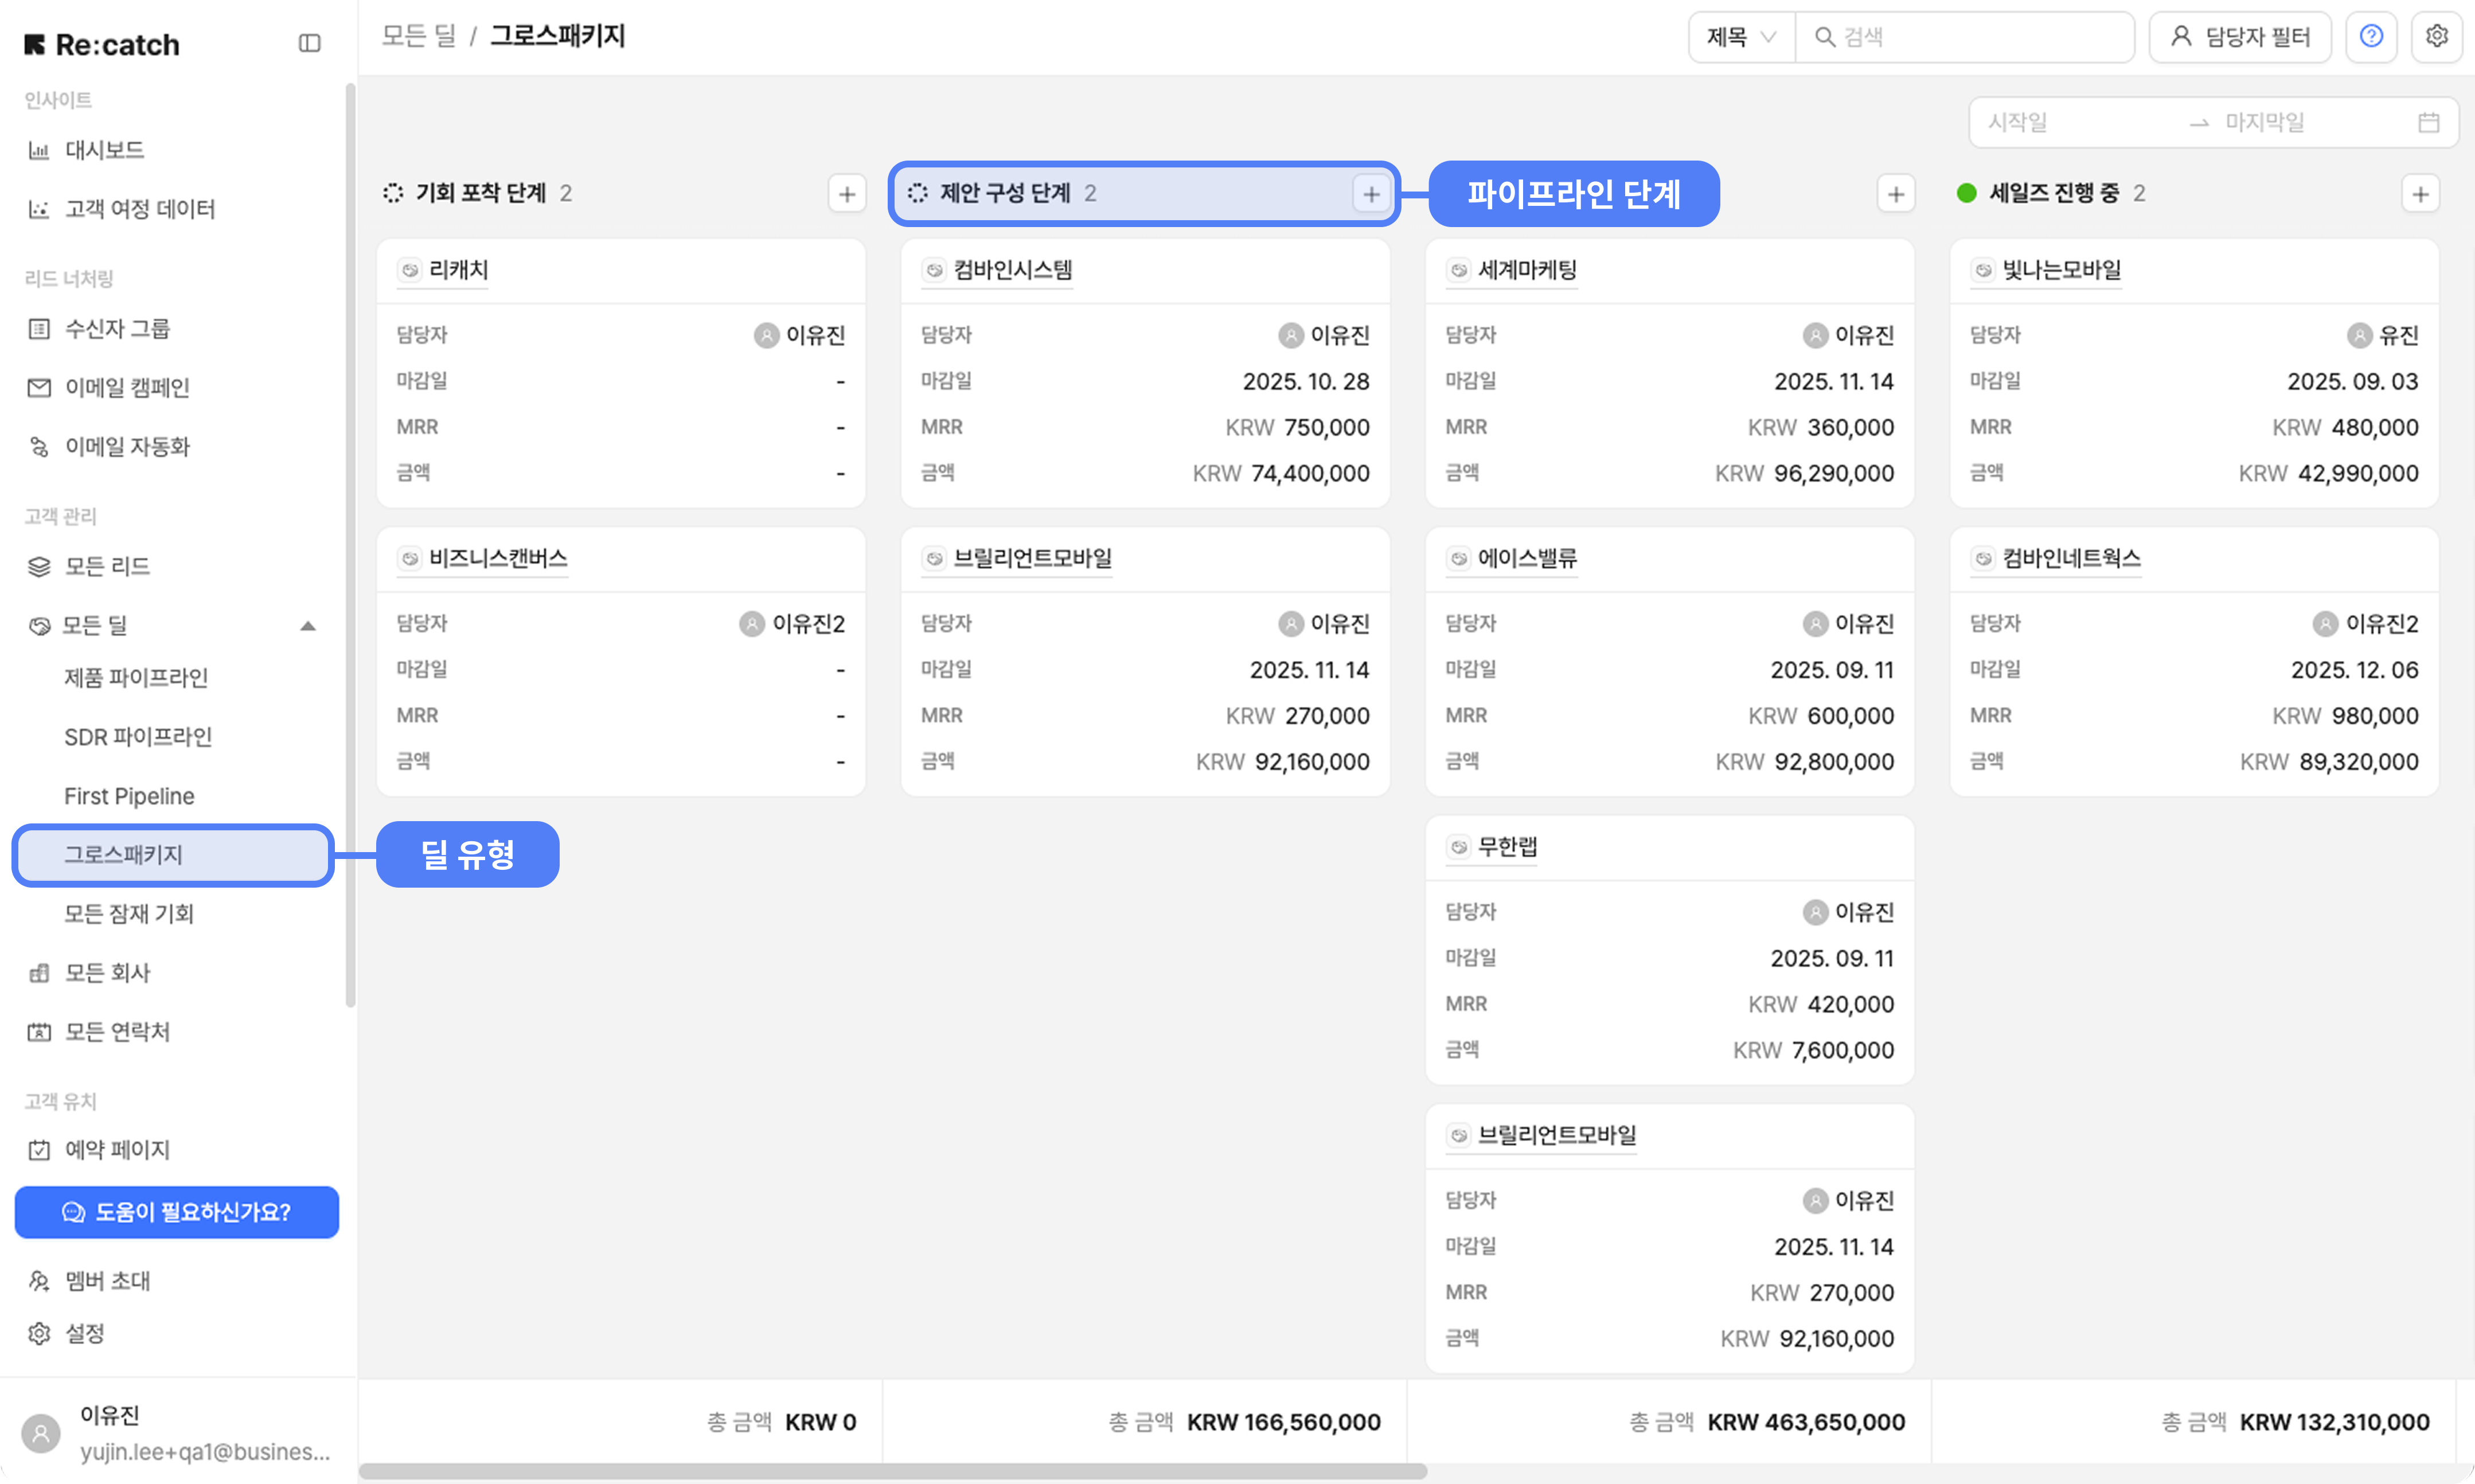Click the 도움이 필요하신가요? button
Screen dimensions: 2475x1484
point(177,1212)
